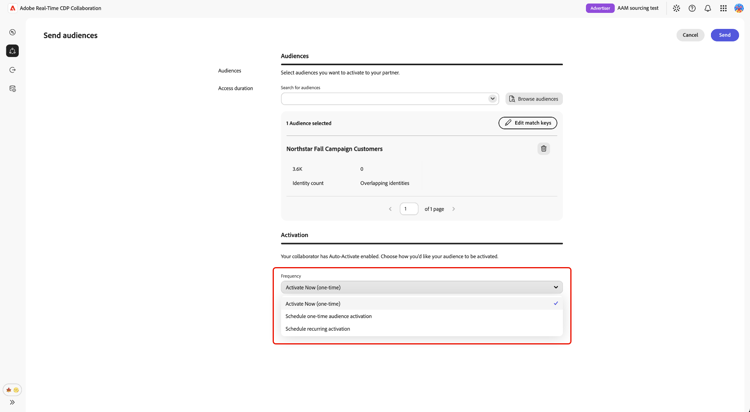Click the feedback emoji icon at sidebar bottom
750x412 pixels.
pos(12,390)
